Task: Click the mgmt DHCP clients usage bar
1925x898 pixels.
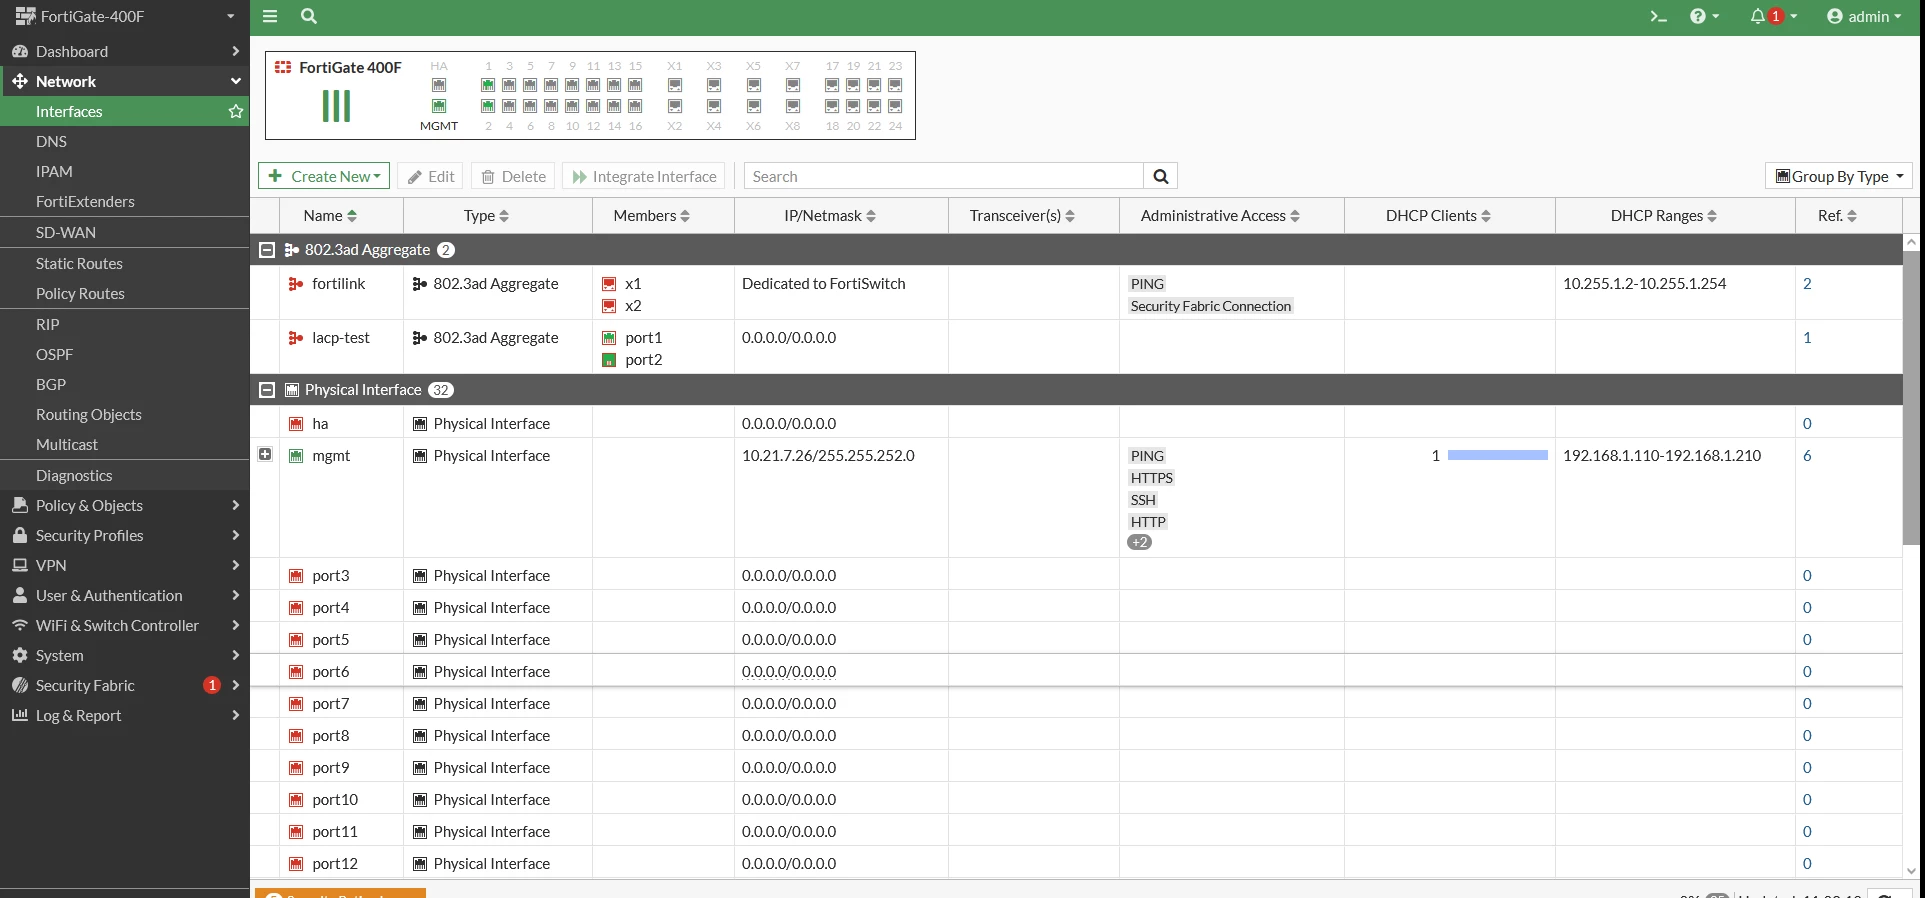Action: coord(1498,456)
